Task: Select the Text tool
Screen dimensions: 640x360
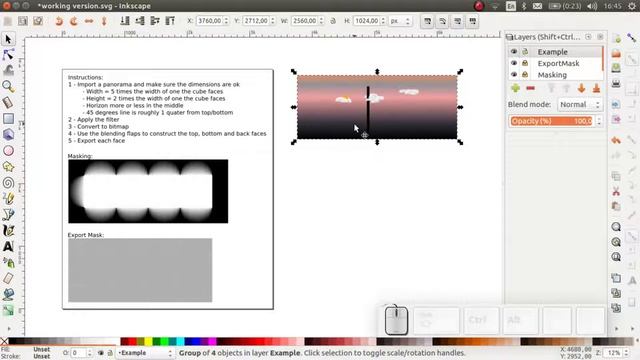Action: (x=8, y=247)
